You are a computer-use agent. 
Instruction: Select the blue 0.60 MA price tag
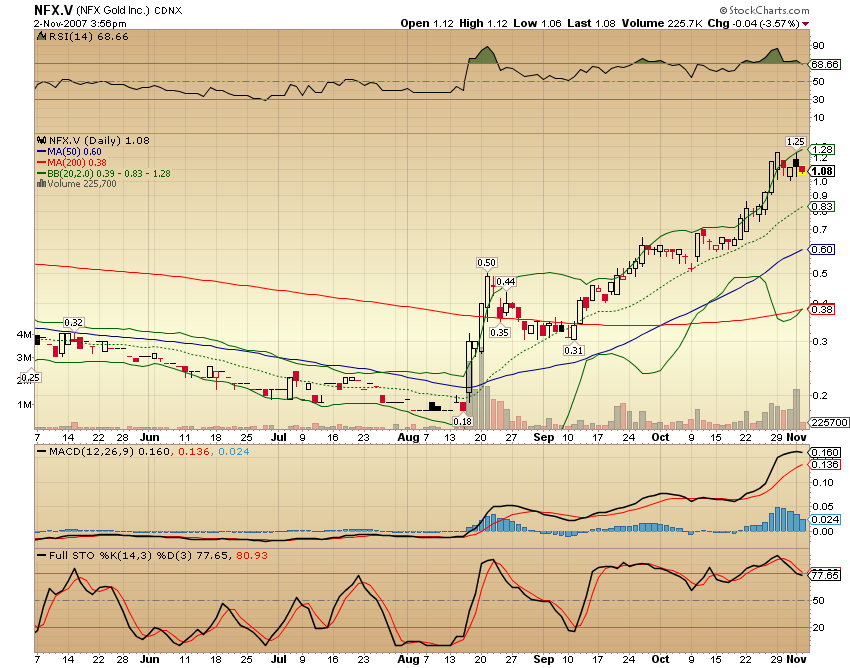(x=823, y=250)
